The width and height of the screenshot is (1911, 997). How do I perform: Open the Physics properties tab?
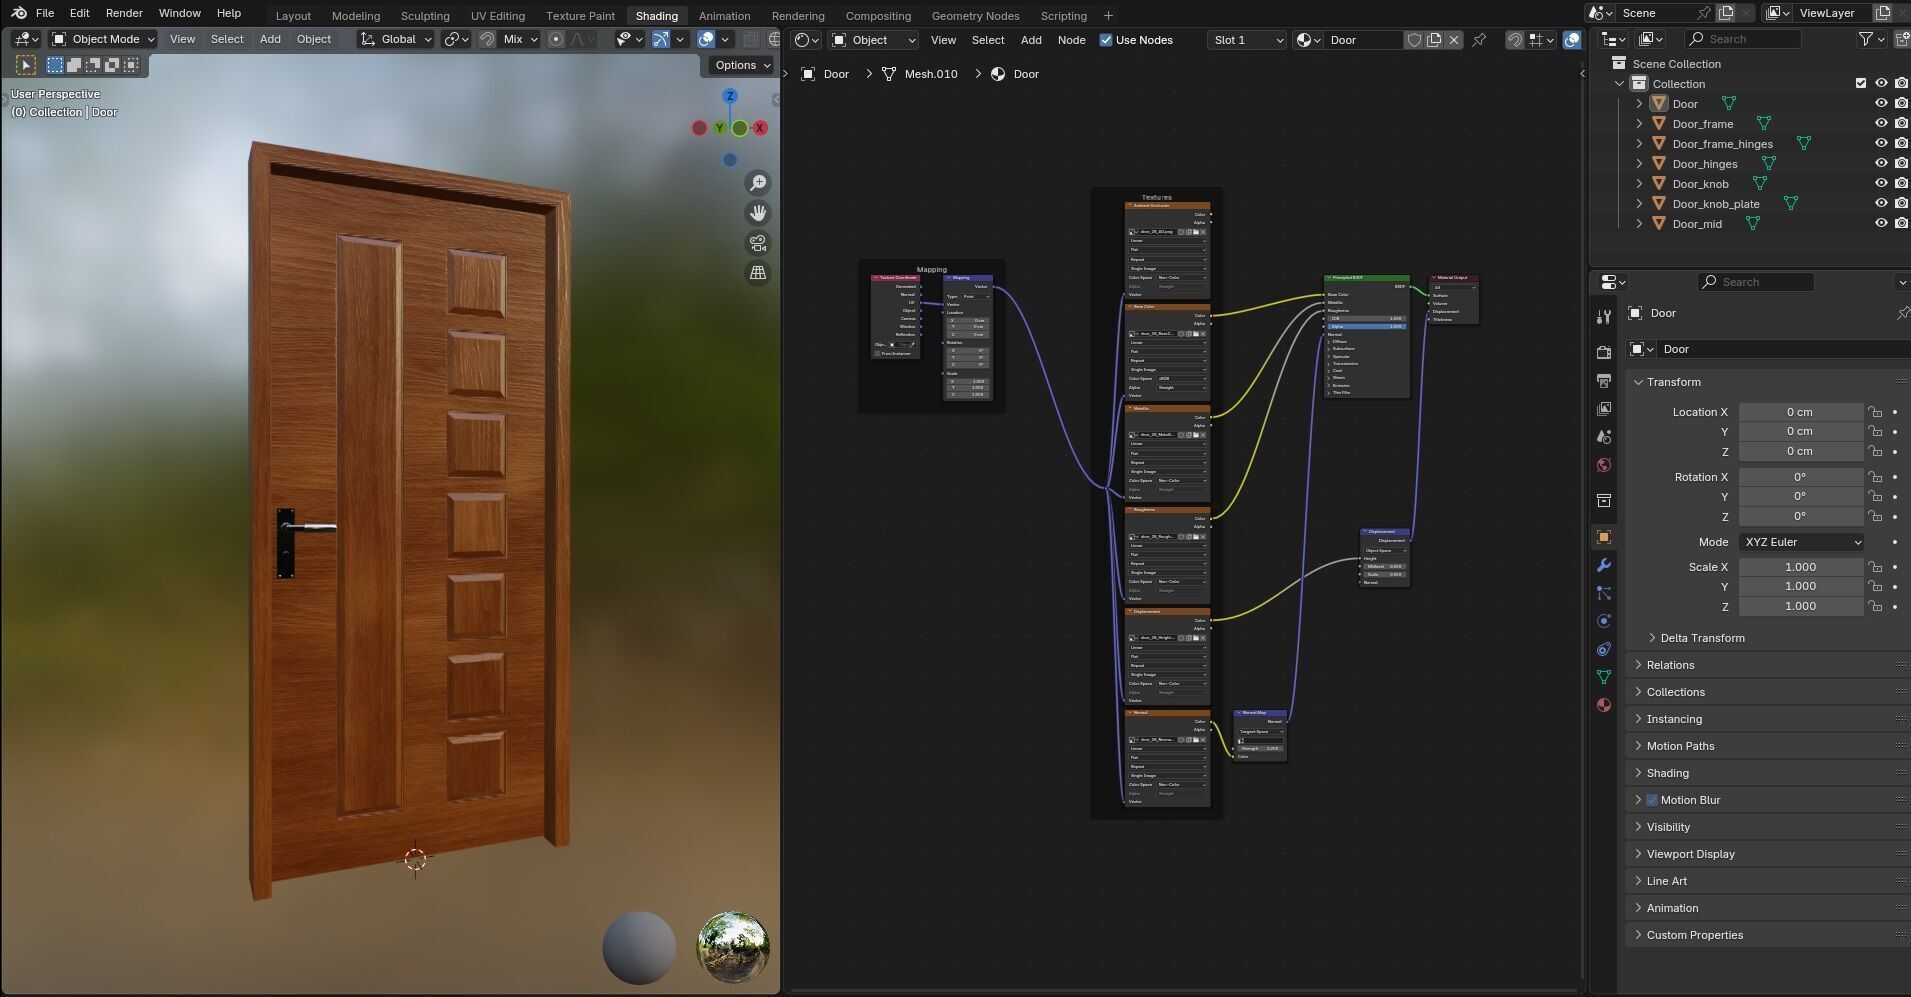(1604, 621)
